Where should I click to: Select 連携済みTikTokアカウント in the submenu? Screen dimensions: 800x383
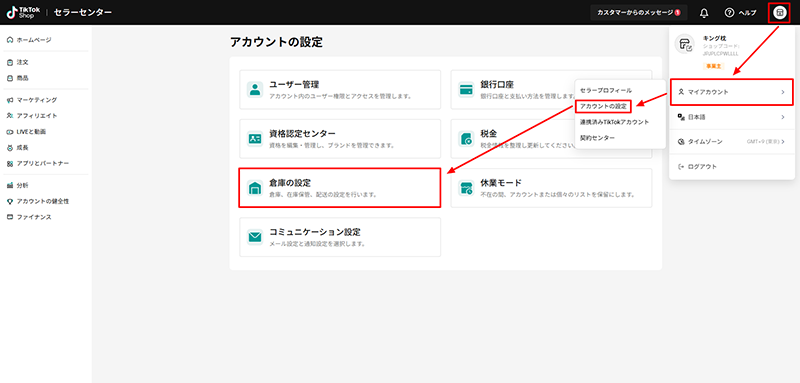614,122
